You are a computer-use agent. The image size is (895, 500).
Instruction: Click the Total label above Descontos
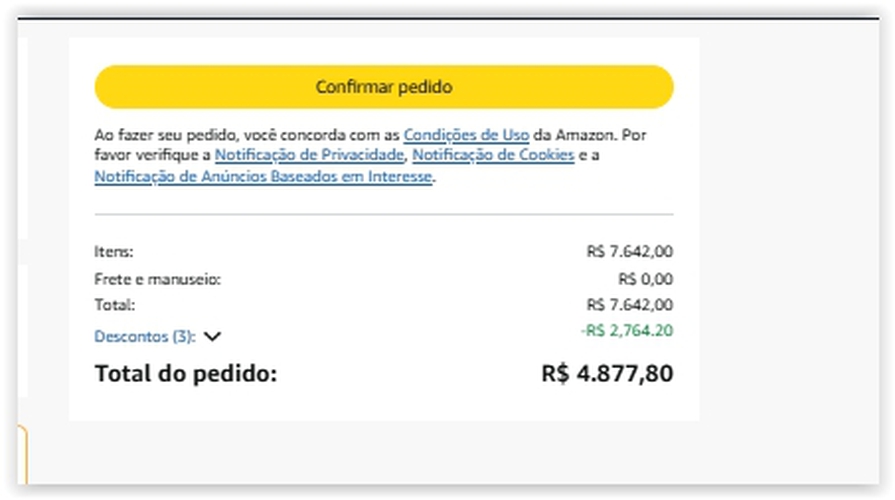(x=114, y=305)
